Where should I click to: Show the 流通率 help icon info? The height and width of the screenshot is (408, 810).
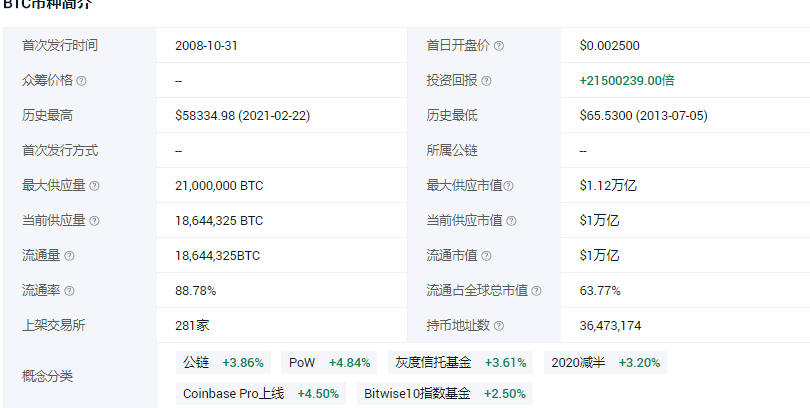point(69,291)
